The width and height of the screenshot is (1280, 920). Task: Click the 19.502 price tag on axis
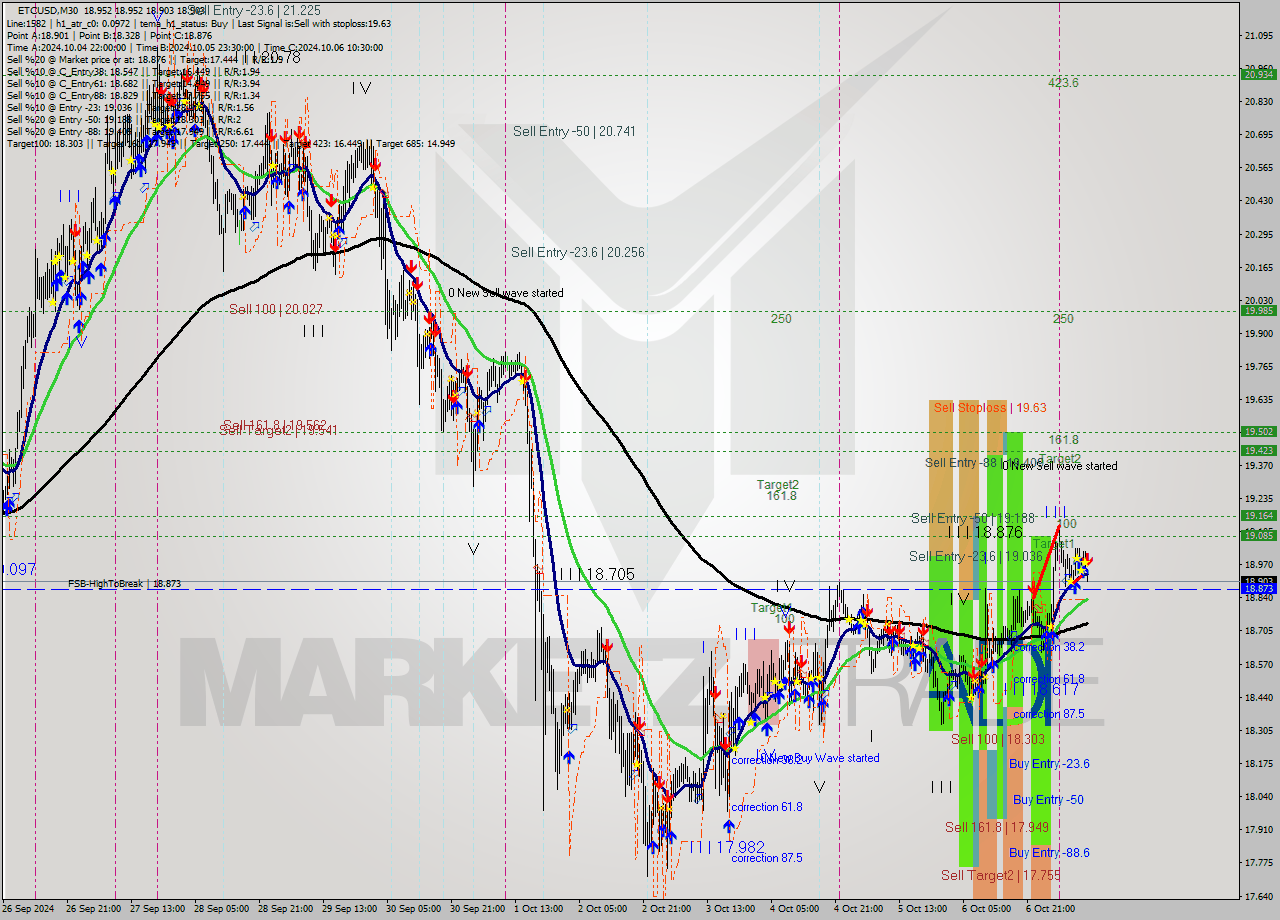[1258, 431]
